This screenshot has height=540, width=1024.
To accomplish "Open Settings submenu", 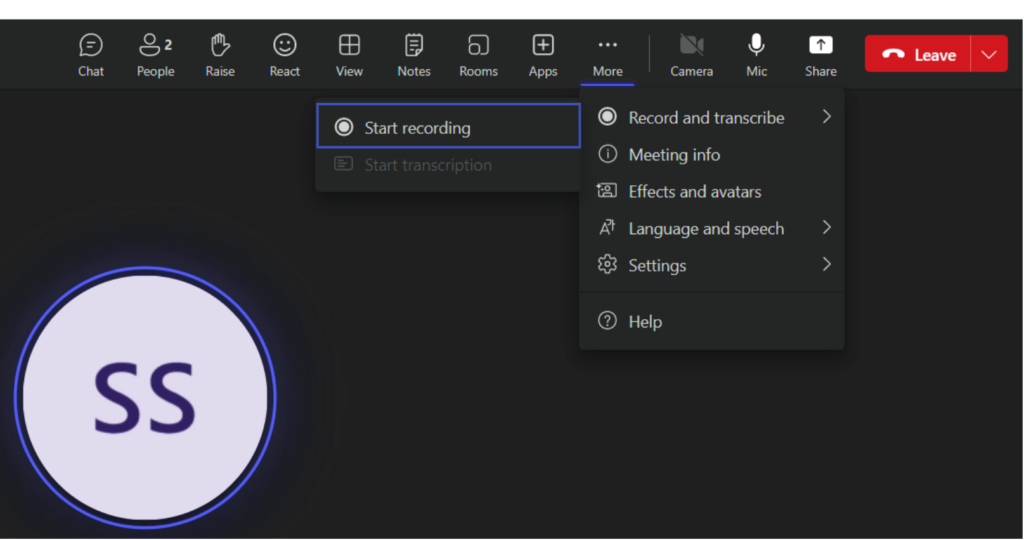I will point(712,265).
